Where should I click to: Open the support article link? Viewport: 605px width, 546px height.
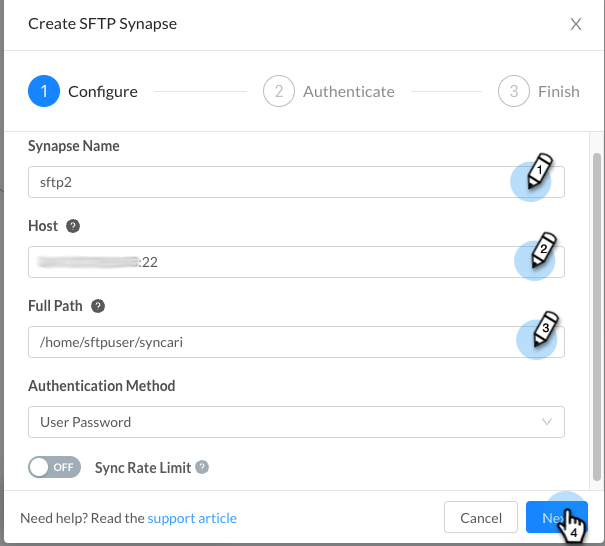(192, 518)
